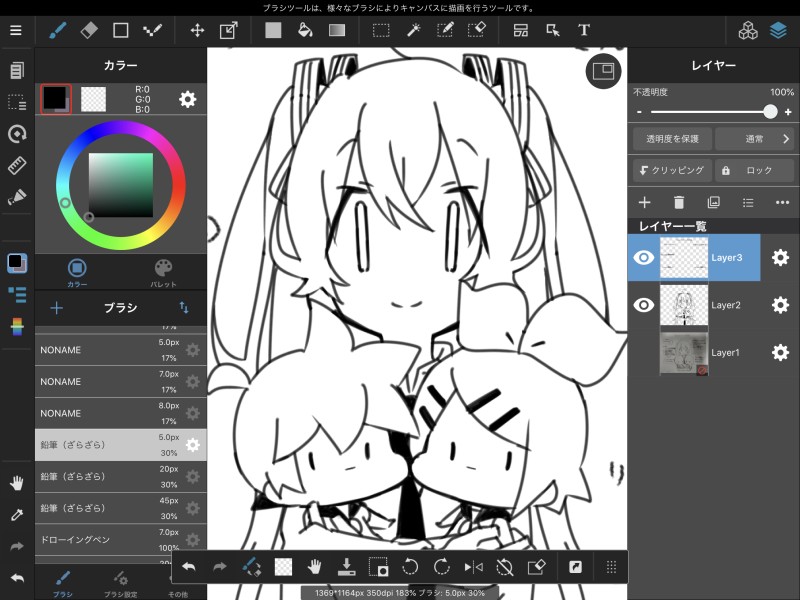Open the hamburger main menu
Screen dimensions: 800x600
pos(16,31)
